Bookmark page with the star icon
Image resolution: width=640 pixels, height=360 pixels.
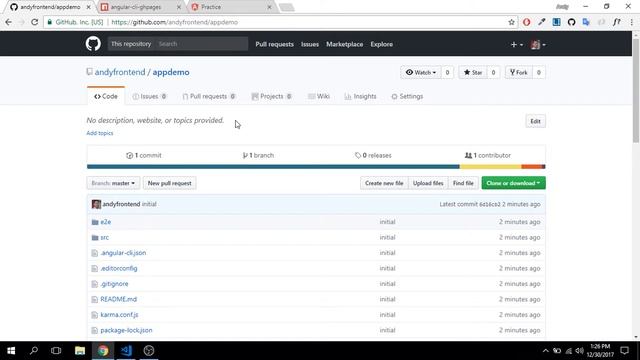click(511, 22)
